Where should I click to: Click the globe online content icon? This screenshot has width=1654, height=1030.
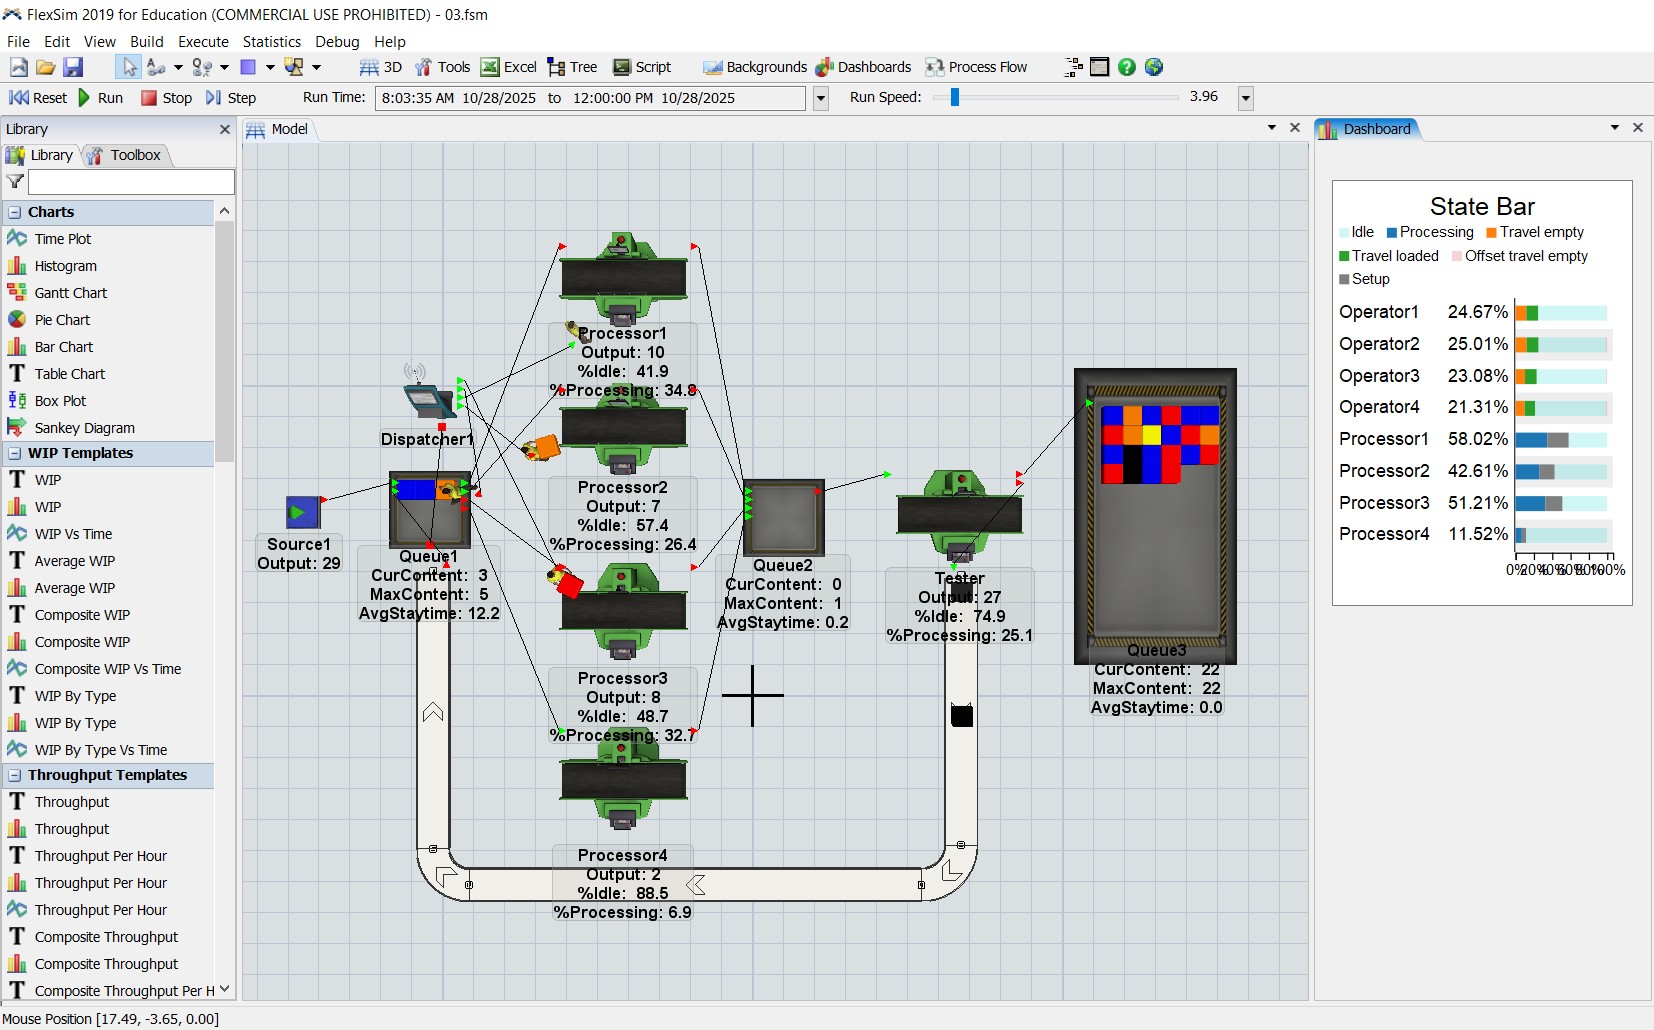click(x=1154, y=67)
